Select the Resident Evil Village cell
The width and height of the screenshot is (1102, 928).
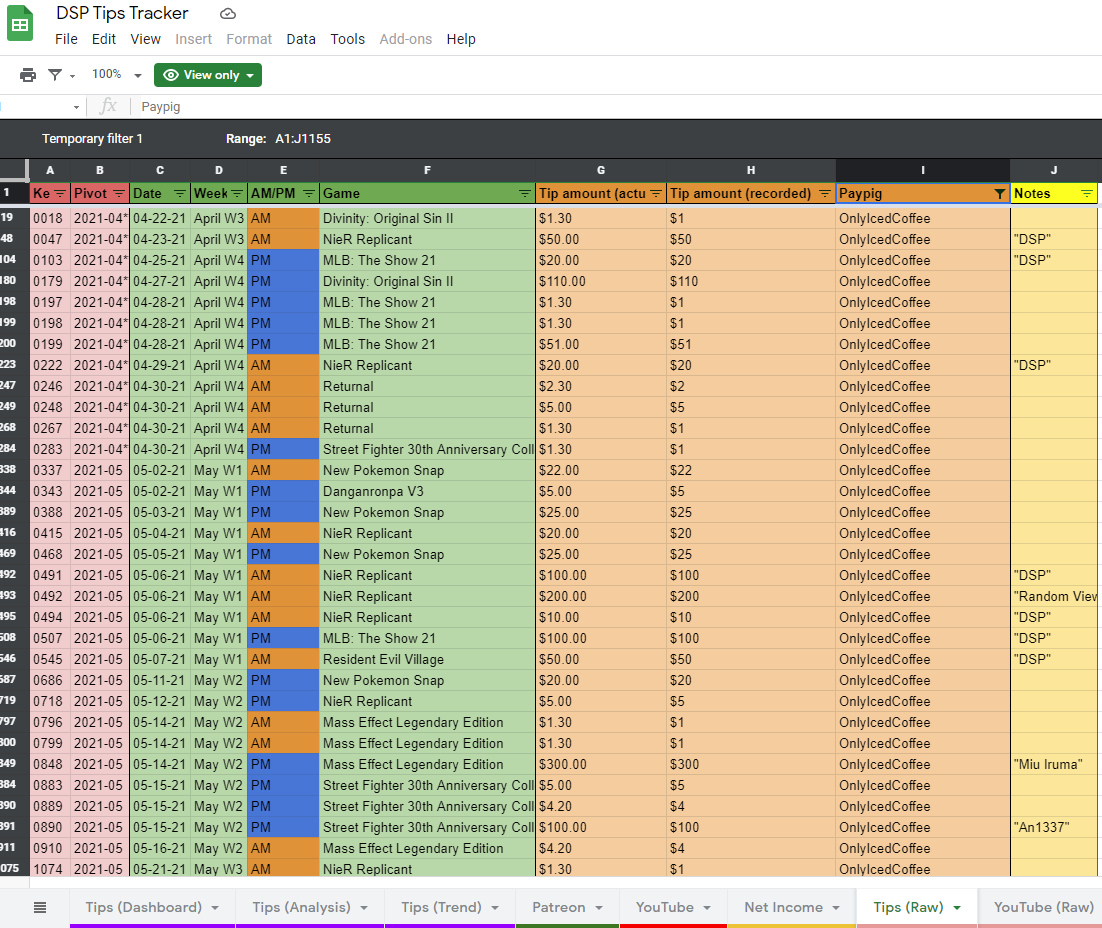click(427, 659)
